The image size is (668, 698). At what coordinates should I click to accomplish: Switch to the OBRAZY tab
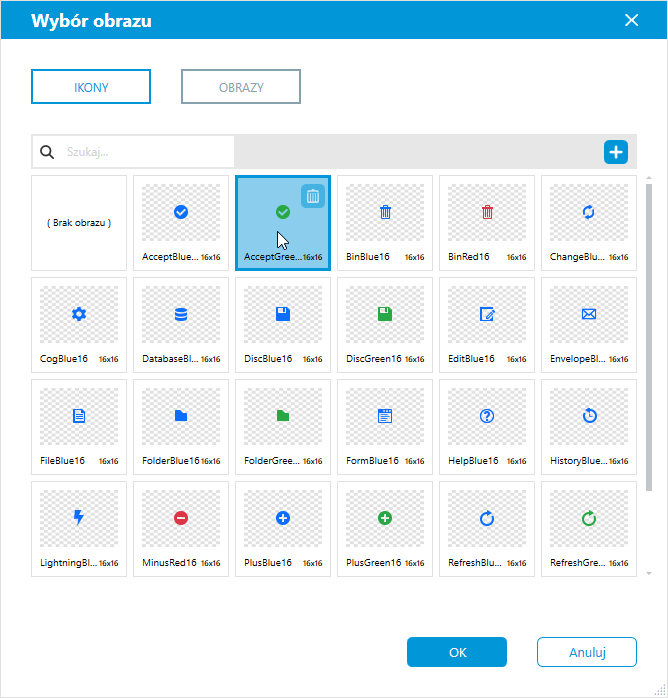(x=241, y=87)
